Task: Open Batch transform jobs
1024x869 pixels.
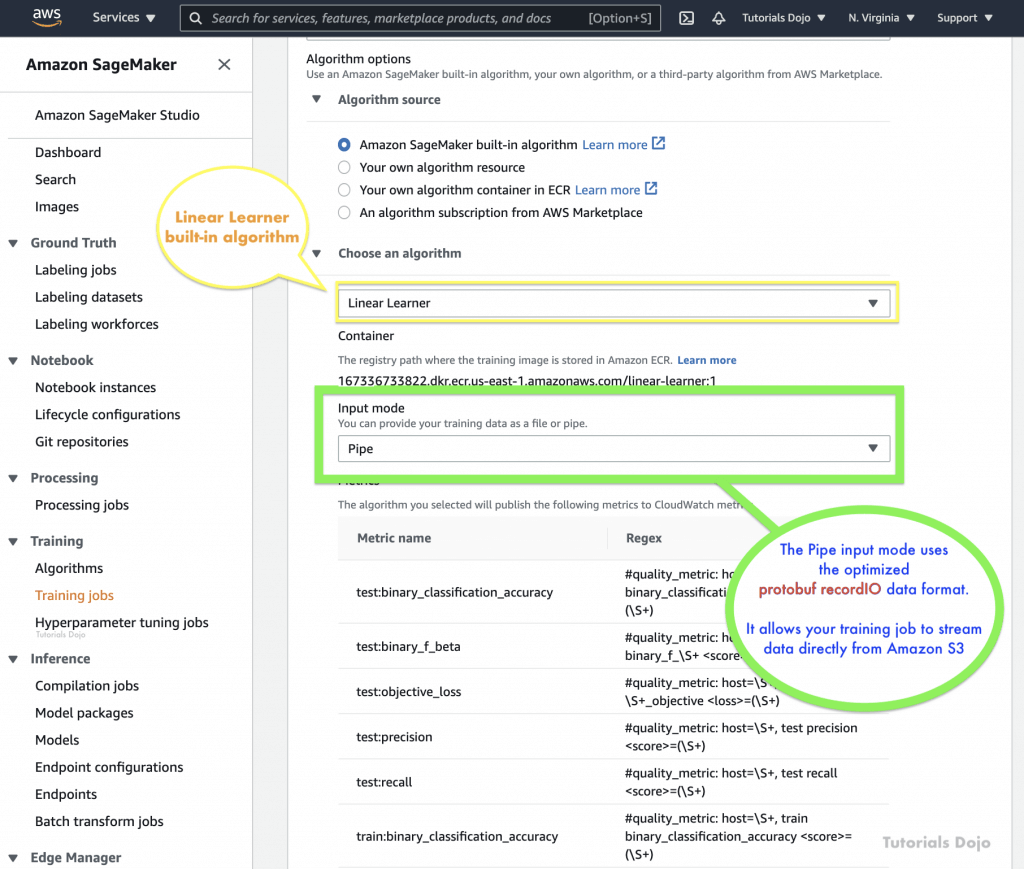Action: pos(99,821)
